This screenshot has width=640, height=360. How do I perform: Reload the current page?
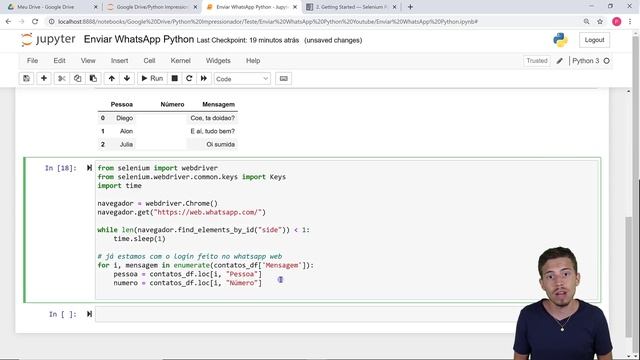(35, 22)
